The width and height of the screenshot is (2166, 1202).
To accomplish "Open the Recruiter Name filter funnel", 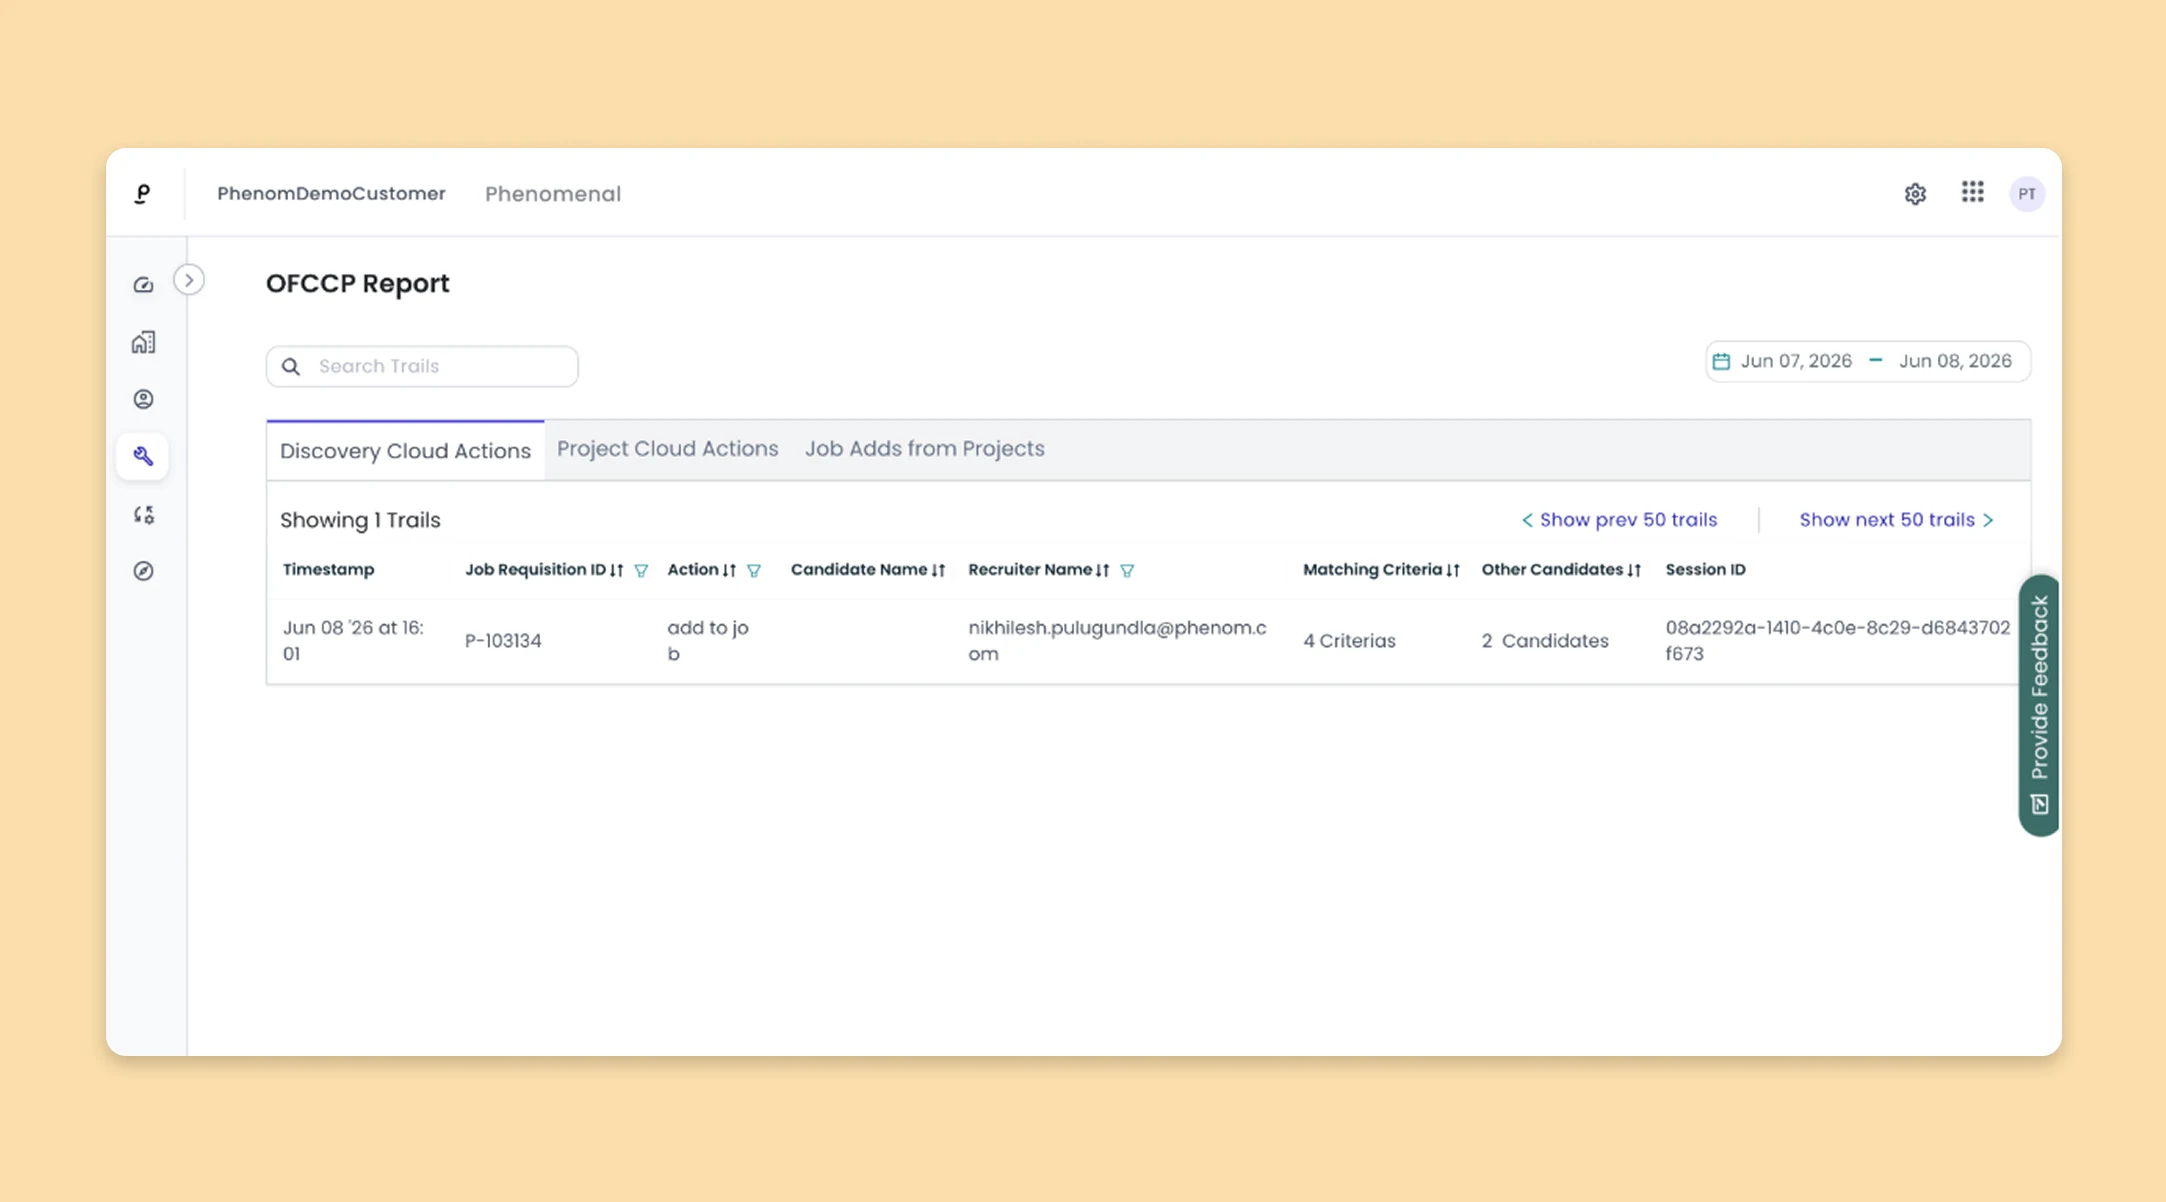I will coord(1127,571).
